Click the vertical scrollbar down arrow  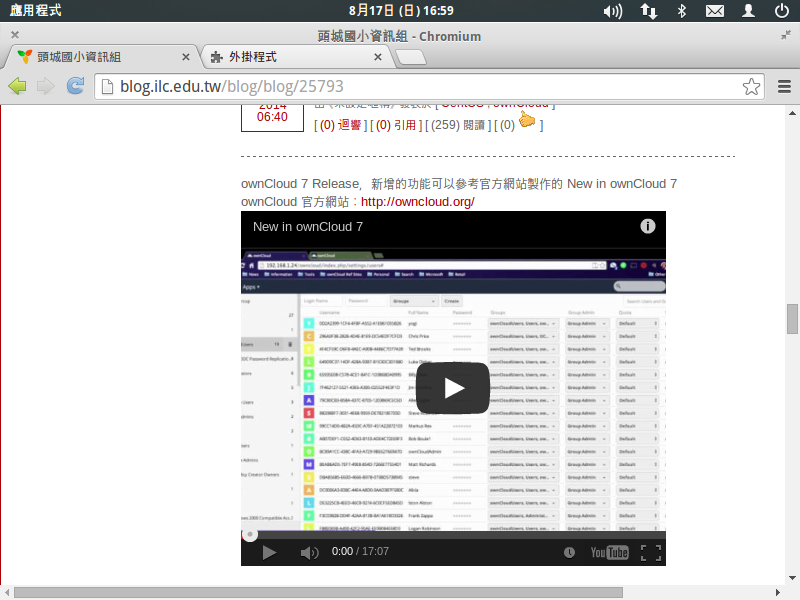tap(792, 578)
